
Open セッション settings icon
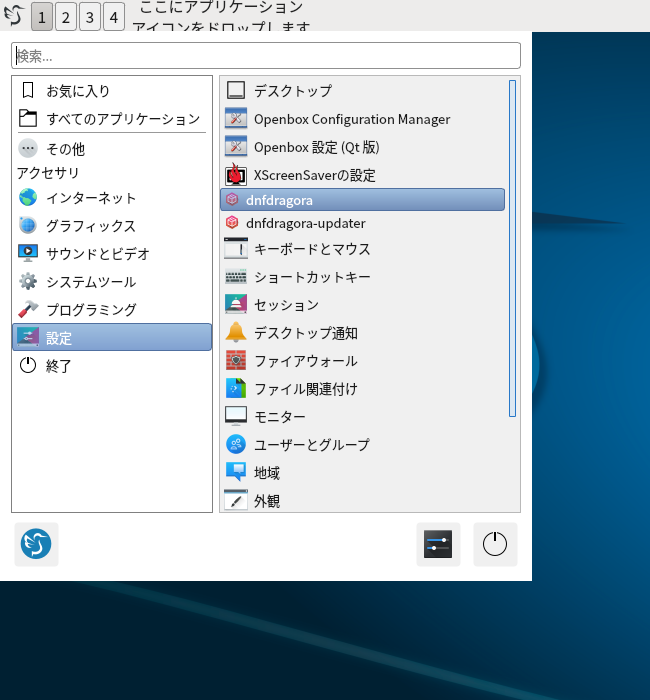click(x=236, y=304)
